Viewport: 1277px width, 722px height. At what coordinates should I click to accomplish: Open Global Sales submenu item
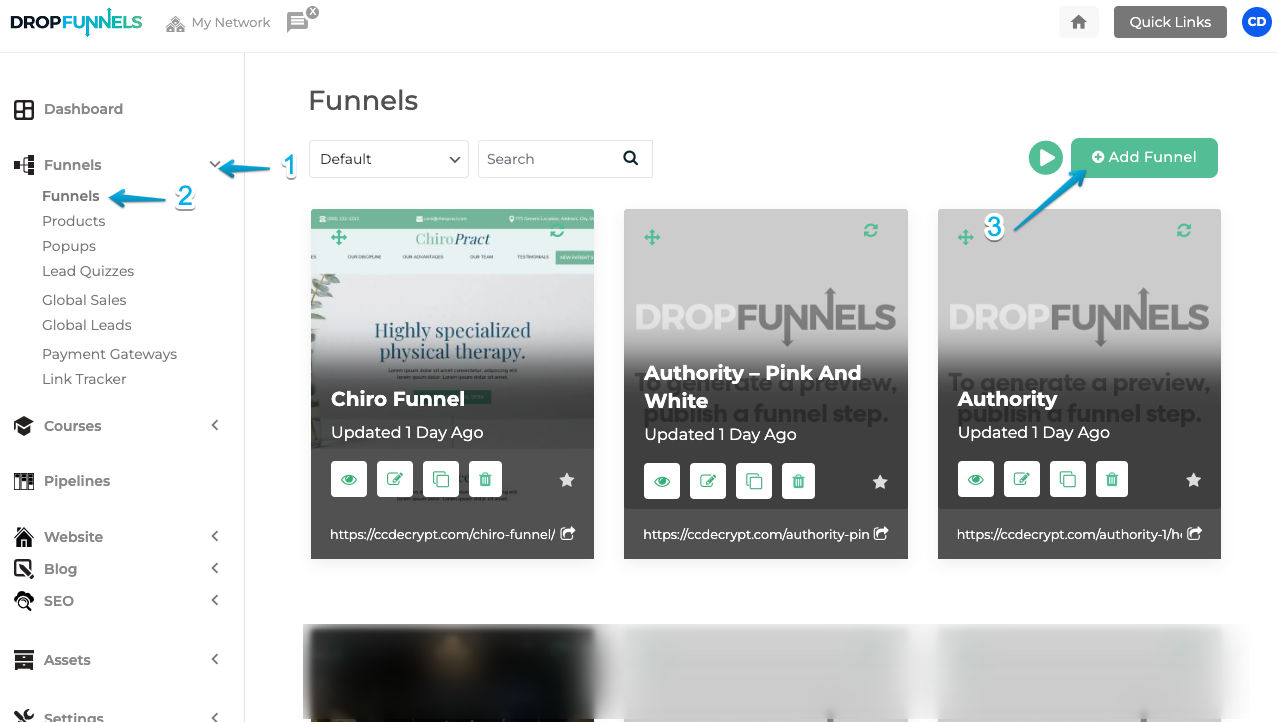click(84, 300)
